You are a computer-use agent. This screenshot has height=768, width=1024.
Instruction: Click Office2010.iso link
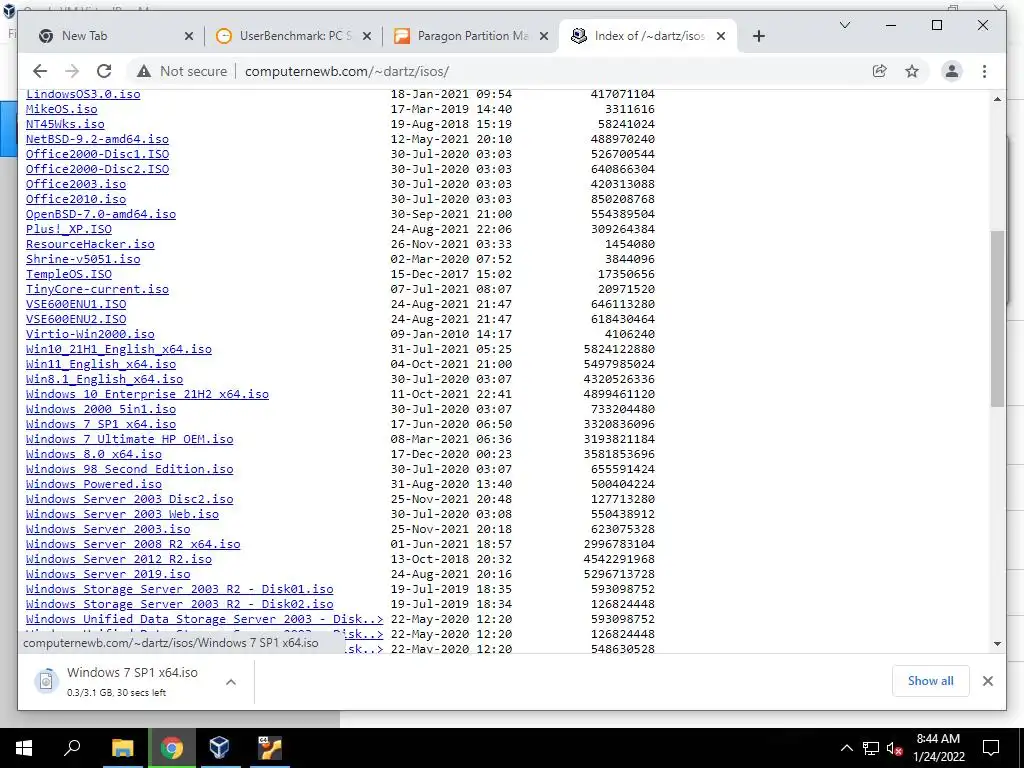pyautogui.click(x=76, y=199)
